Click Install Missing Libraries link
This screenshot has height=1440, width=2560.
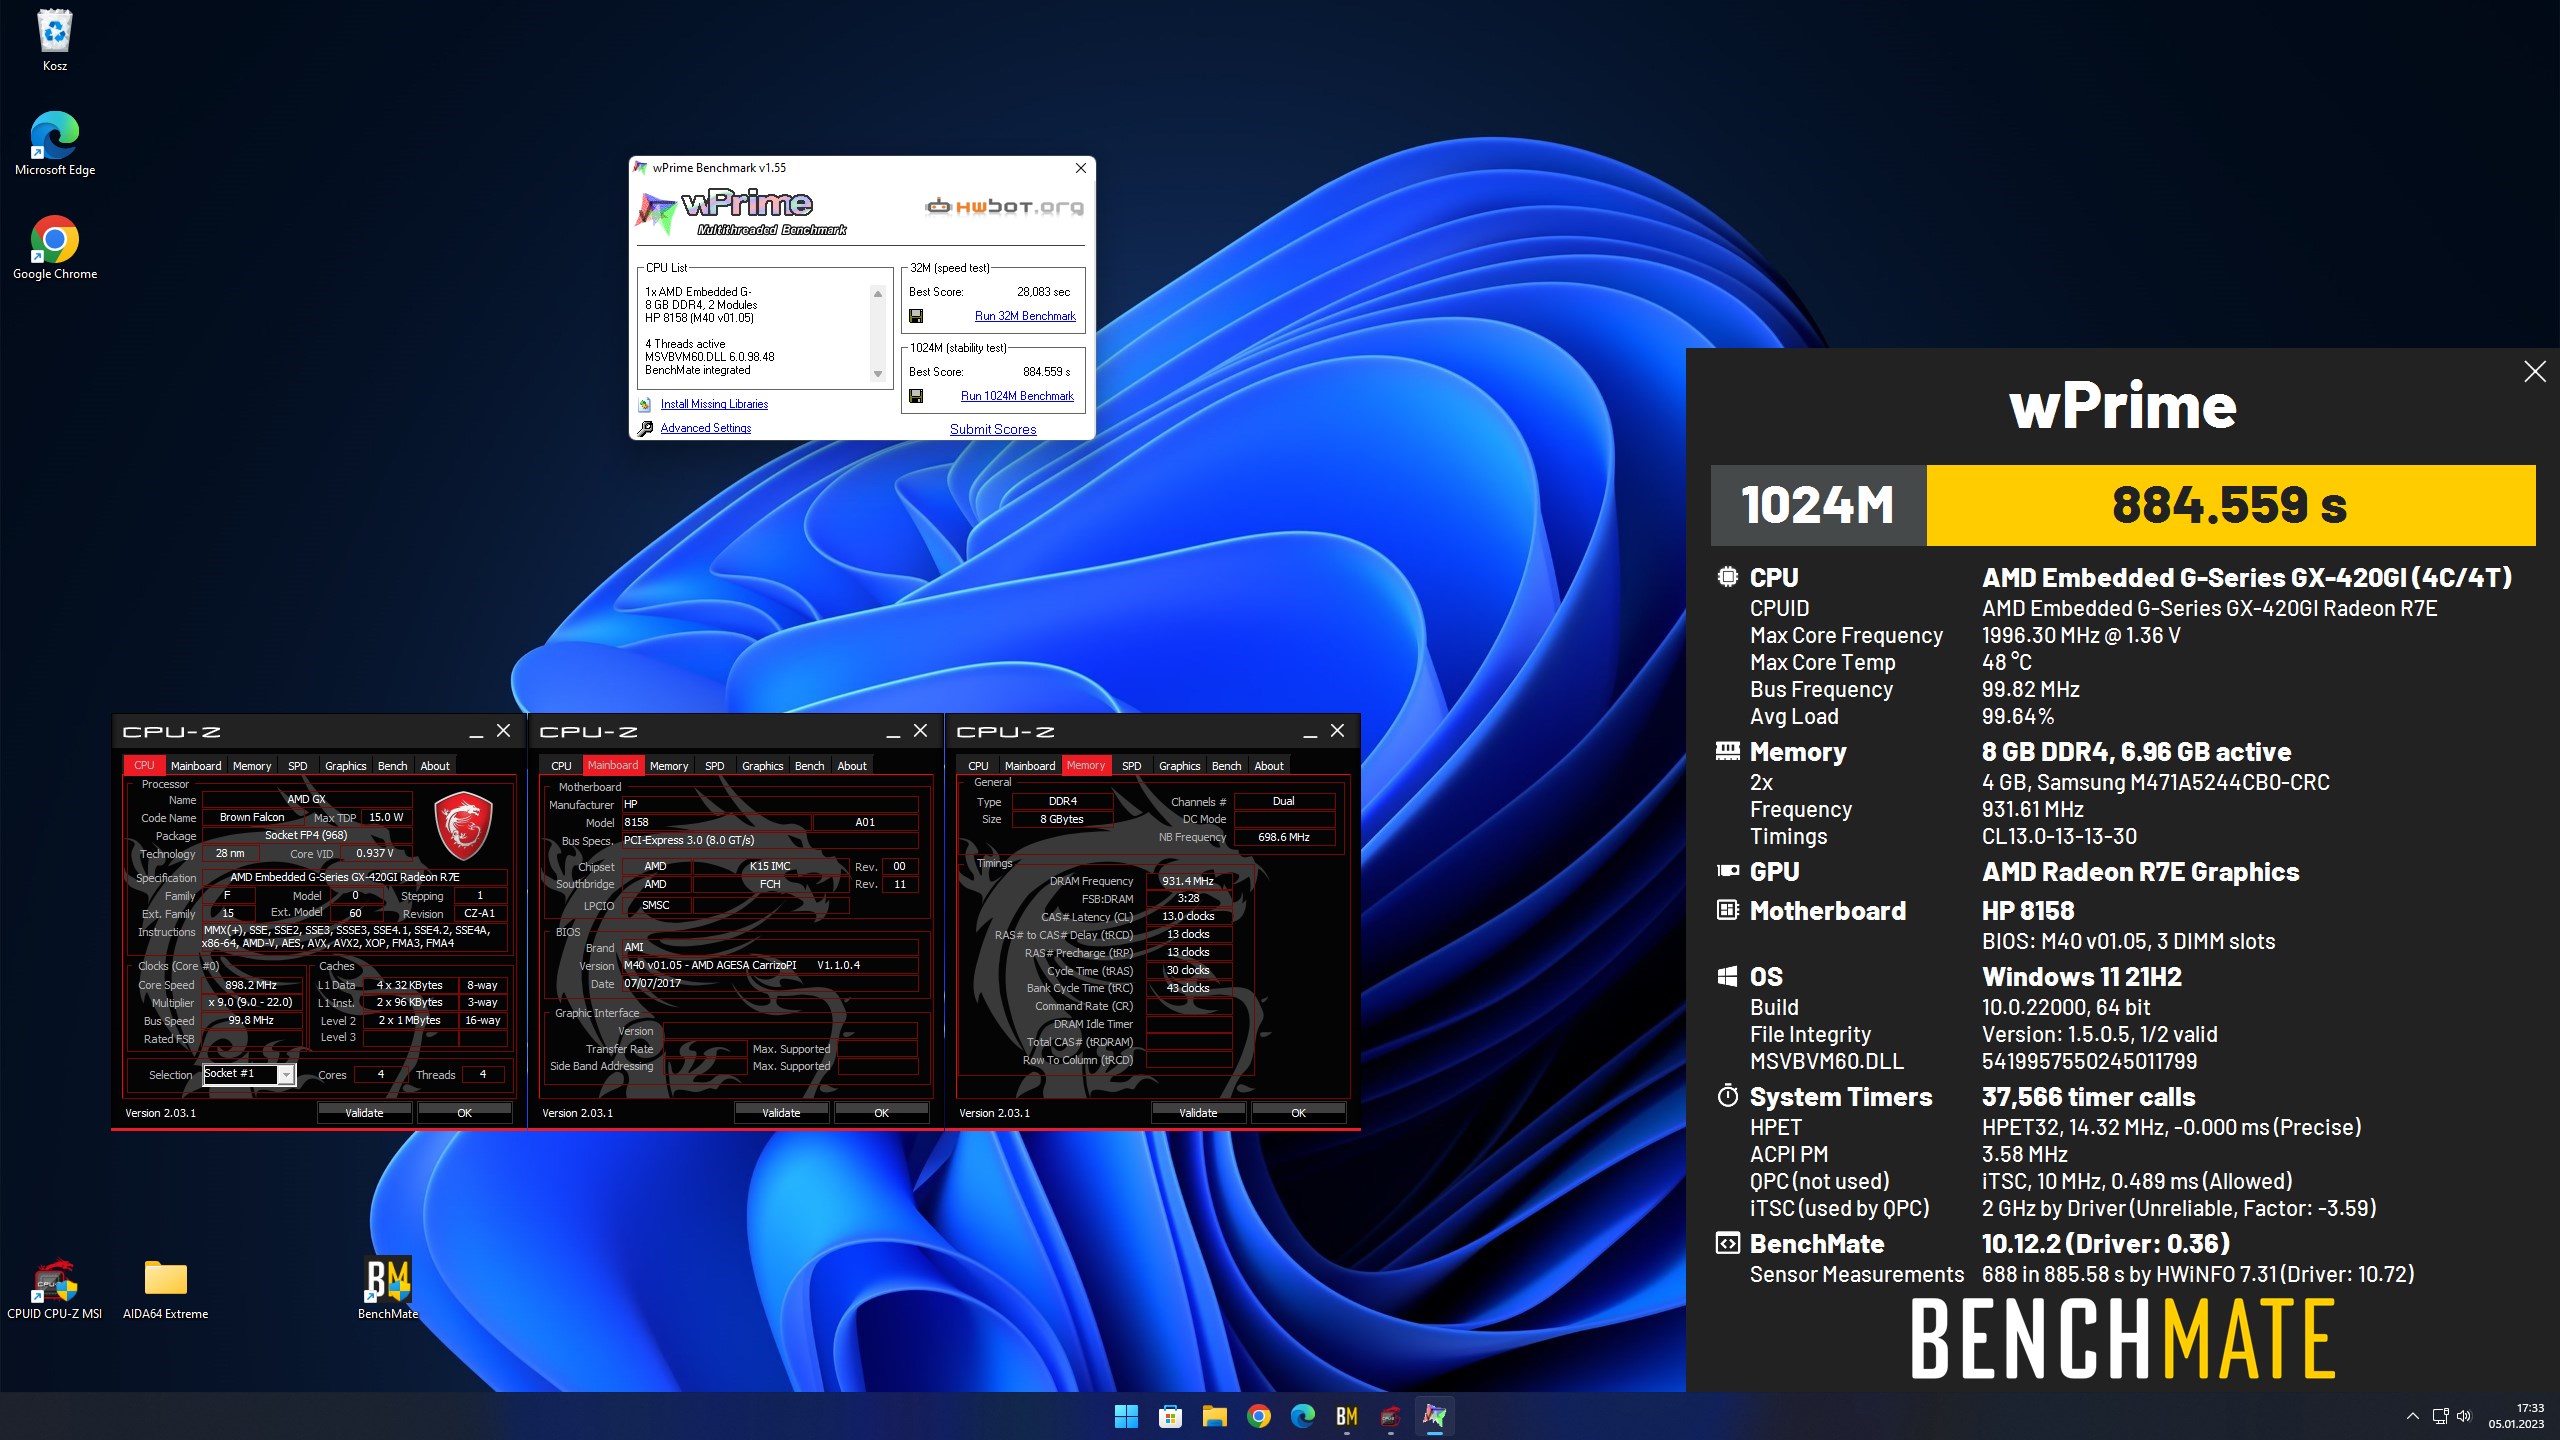pos(714,404)
